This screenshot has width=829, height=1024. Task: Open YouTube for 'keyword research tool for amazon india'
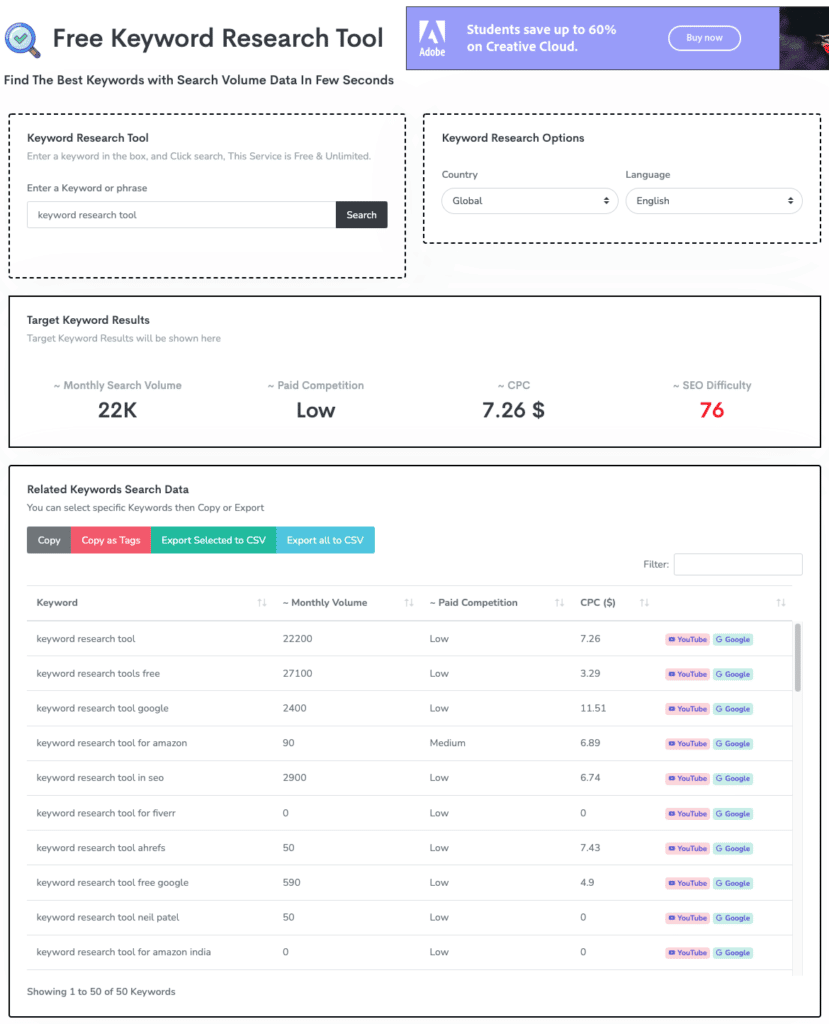tap(687, 953)
